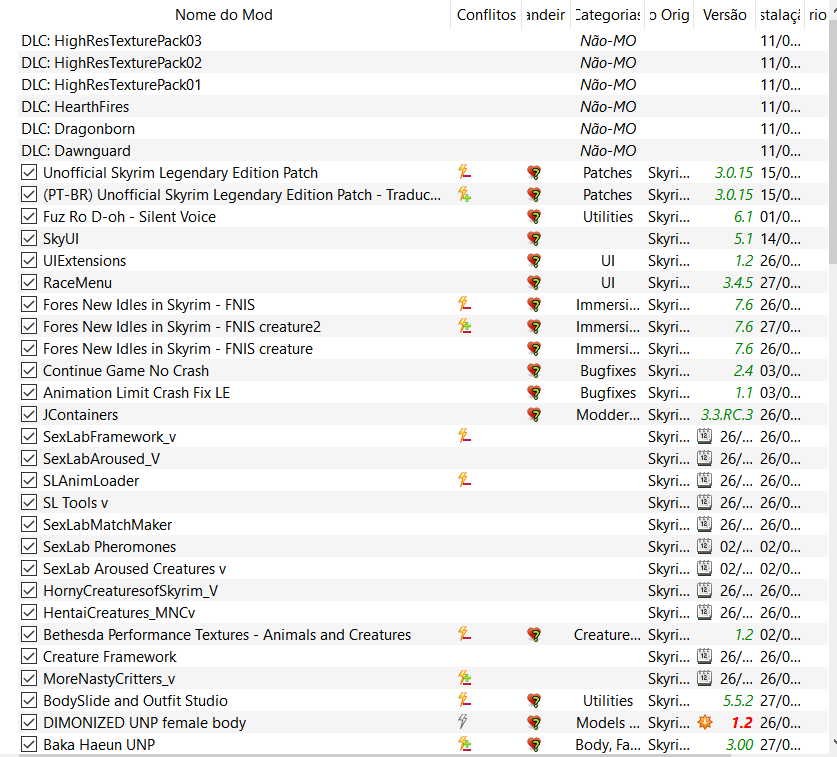Click version 3.3.RC.3 on JContainers row
The image size is (837, 757).
727,414
